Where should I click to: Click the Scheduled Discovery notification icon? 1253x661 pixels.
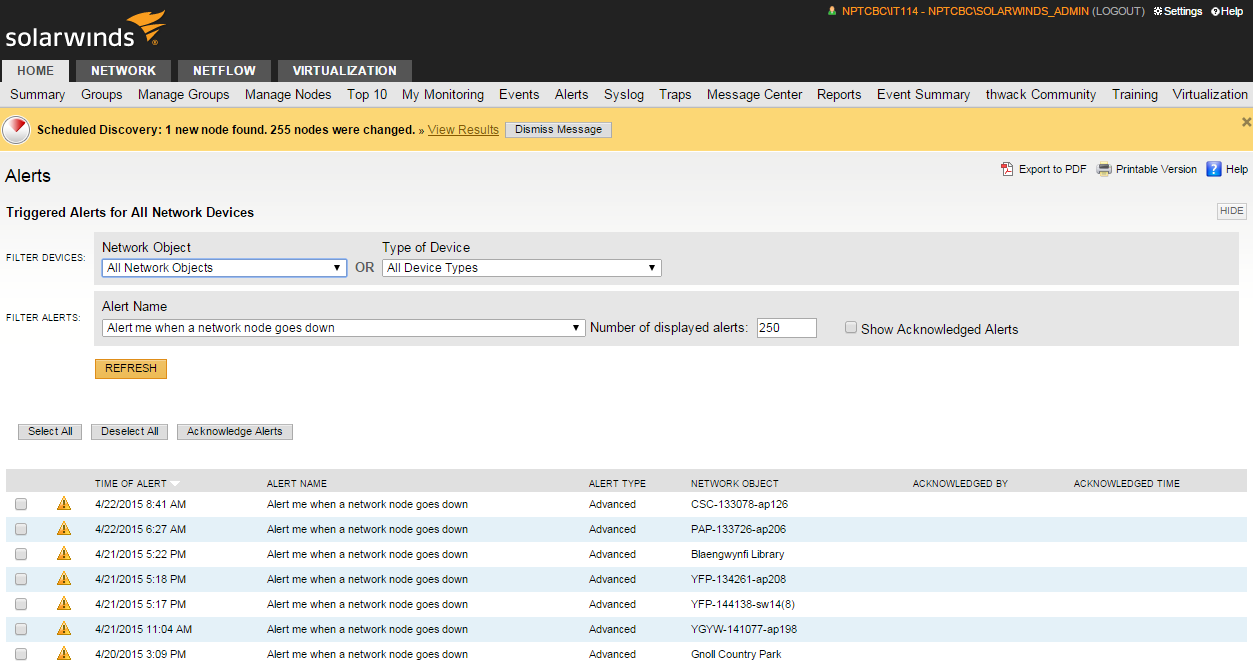pos(17,130)
